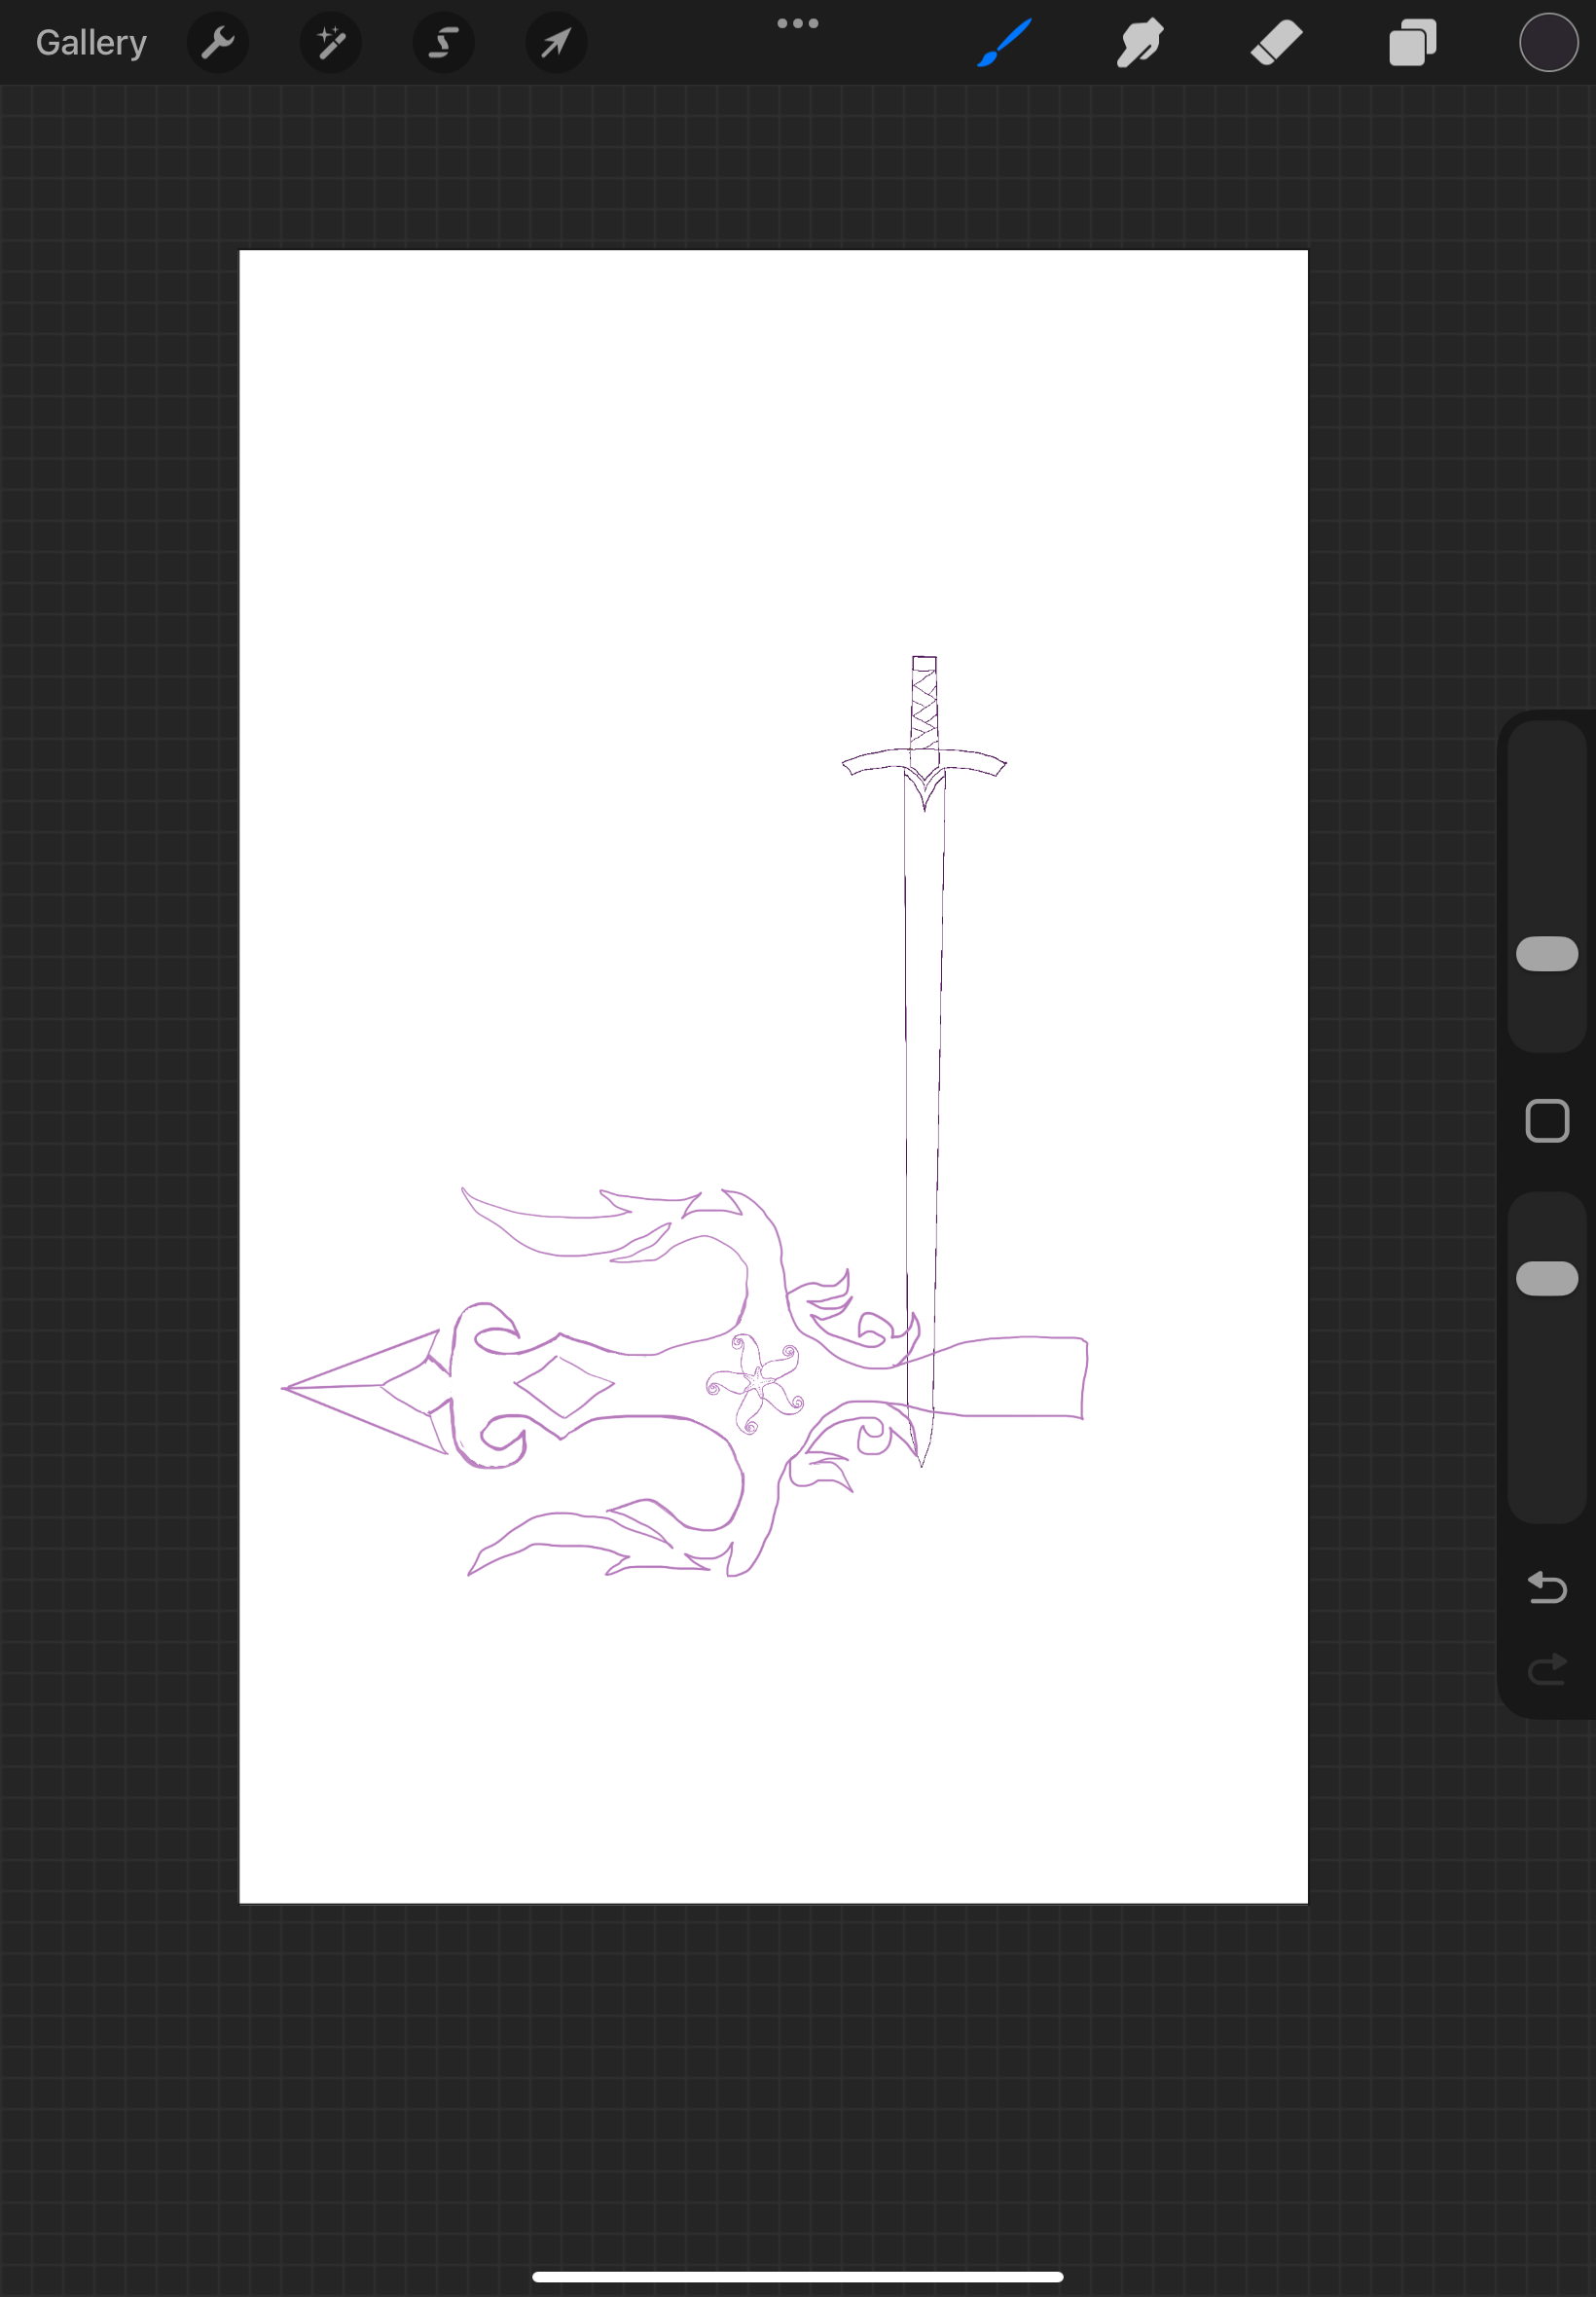
Task: Click the brush opacity slider handle
Action: [1546, 1278]
